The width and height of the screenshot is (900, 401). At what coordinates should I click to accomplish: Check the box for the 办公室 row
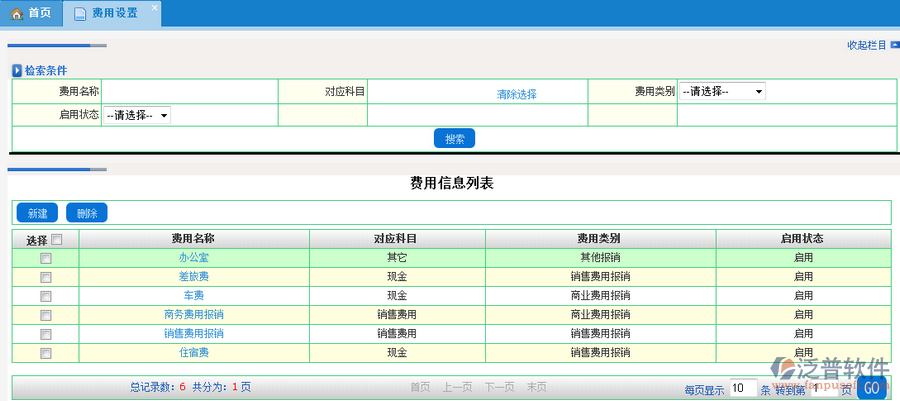[45, 258]
